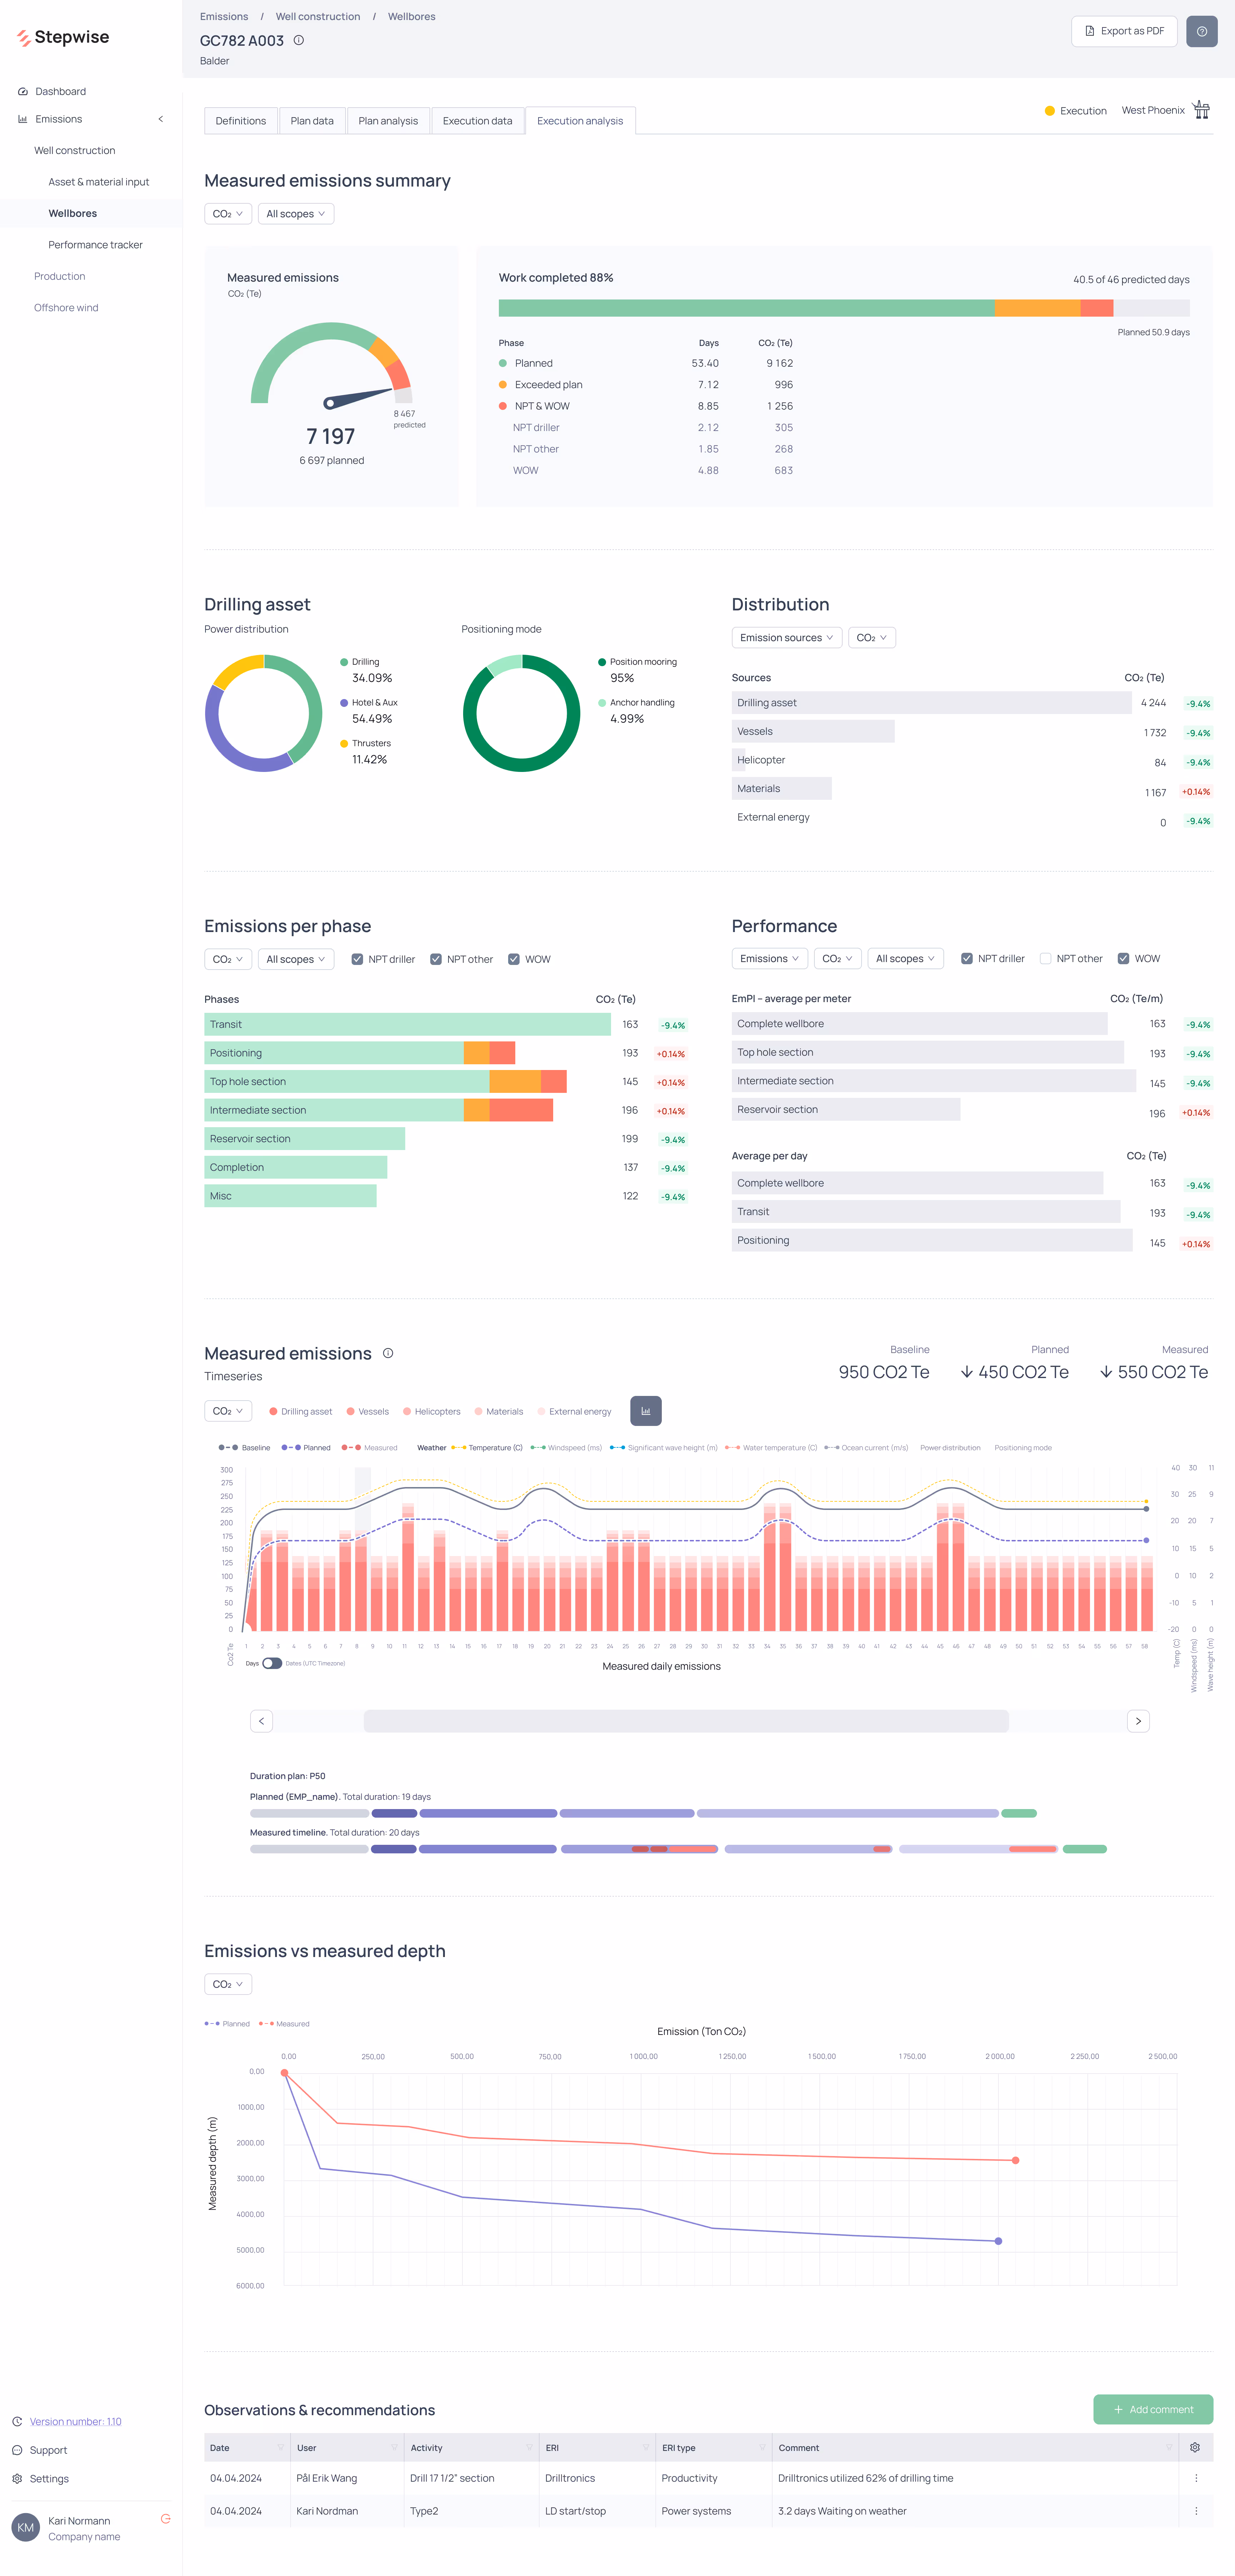
Task: Filter the User column
Action: 394,2448
